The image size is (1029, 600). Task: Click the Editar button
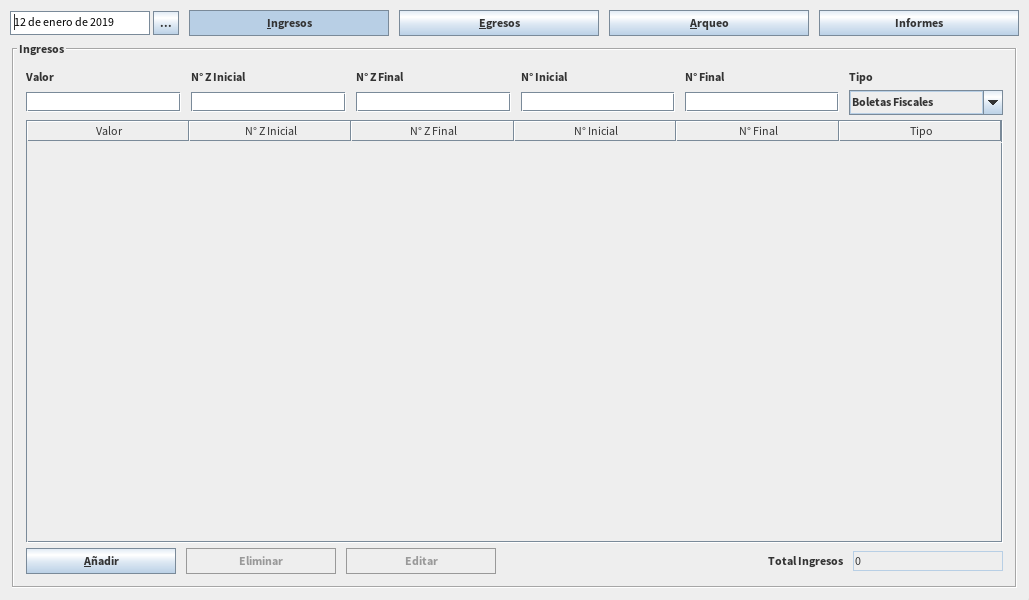[x=421, y=561]
